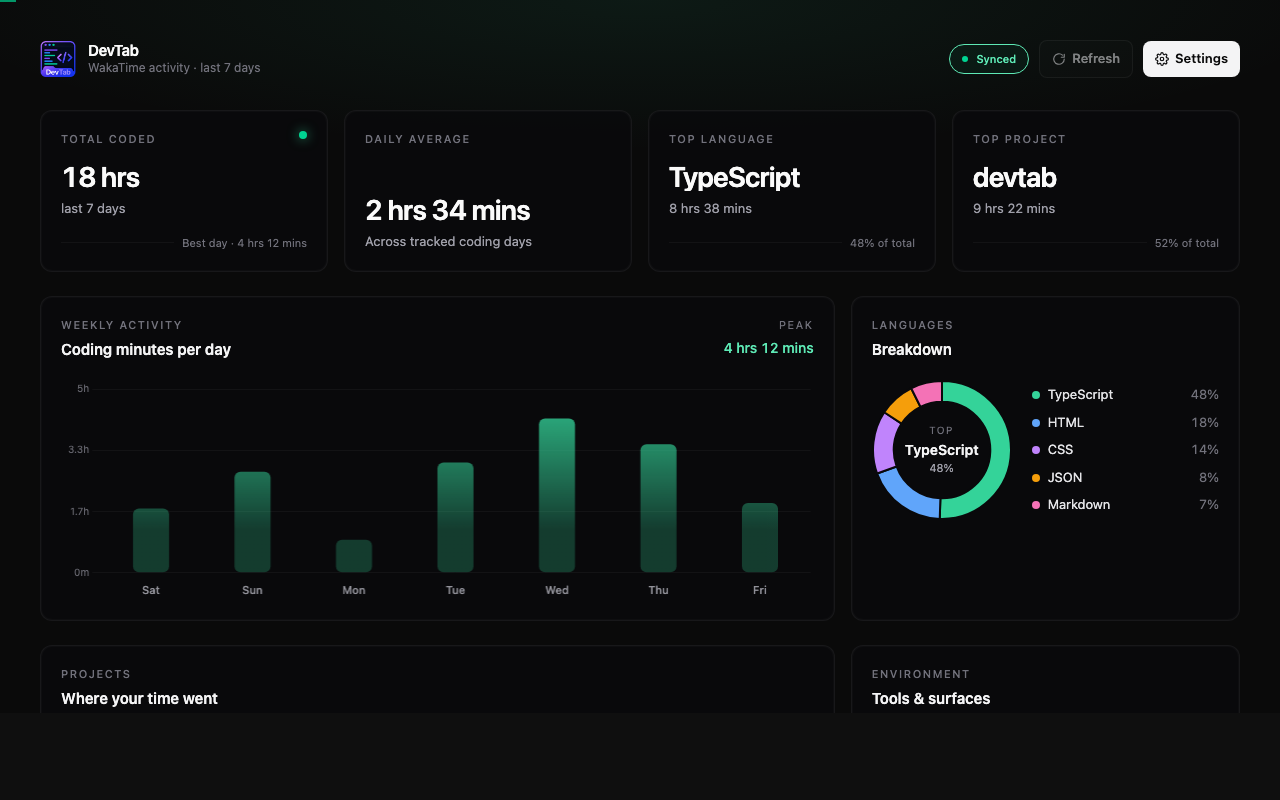The image size is (1280, 800).
Task: Select the Mon bar in the weekly chart
Action: (x=354, y=556)
